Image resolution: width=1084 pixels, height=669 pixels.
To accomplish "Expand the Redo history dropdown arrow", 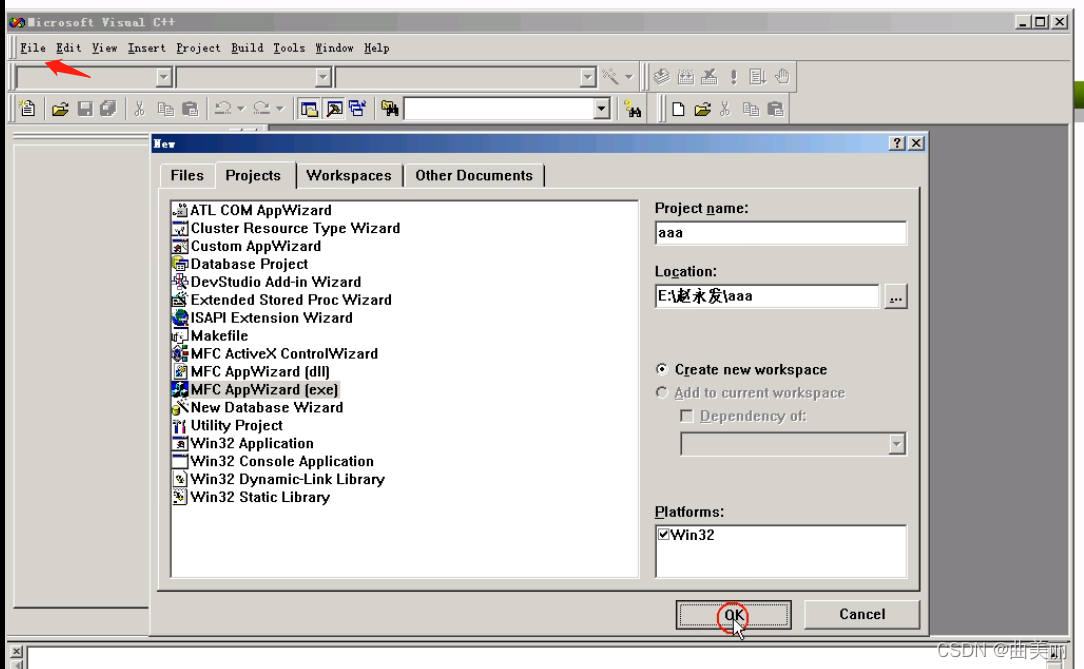I will pos(279,109).
